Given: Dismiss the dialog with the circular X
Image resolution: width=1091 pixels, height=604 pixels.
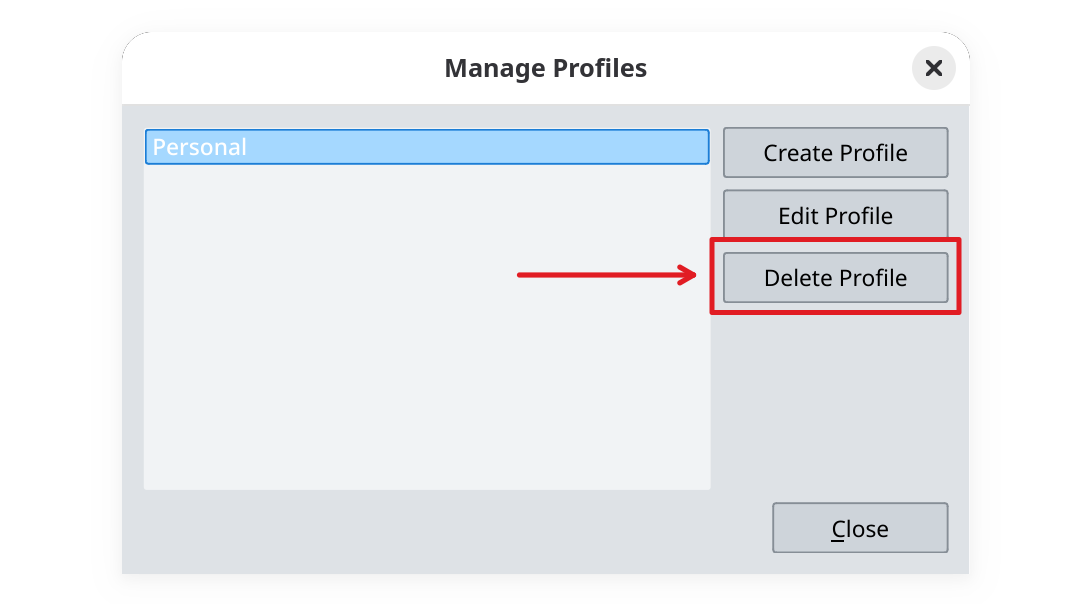Looking at the screenshot, I should (x=933, y=68).
